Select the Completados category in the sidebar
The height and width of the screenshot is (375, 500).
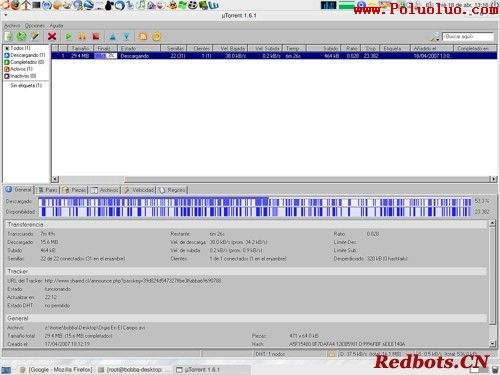[24, 62]
